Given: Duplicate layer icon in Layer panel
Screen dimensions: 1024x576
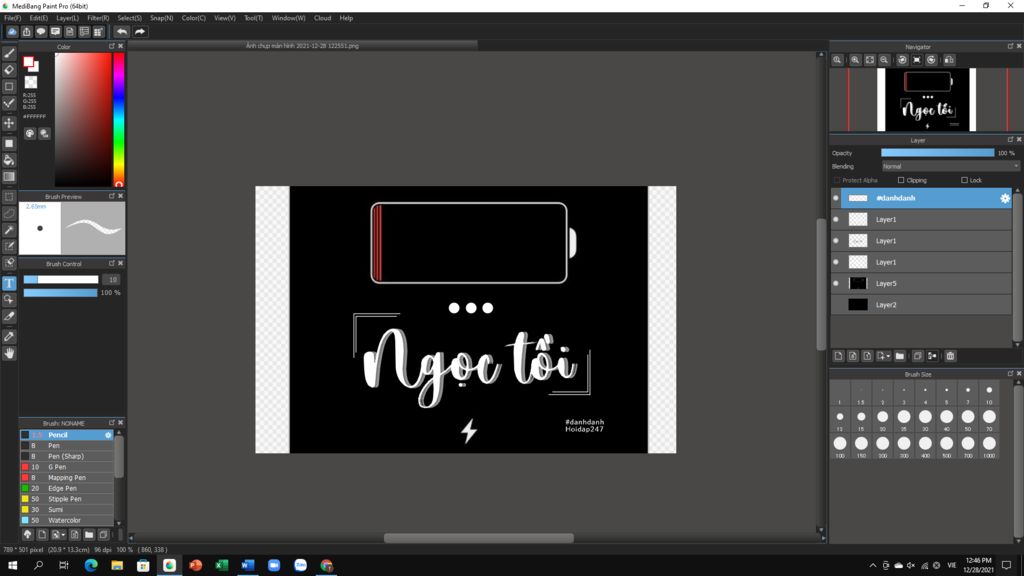Looking at the screenshot, I should point(918,356).
